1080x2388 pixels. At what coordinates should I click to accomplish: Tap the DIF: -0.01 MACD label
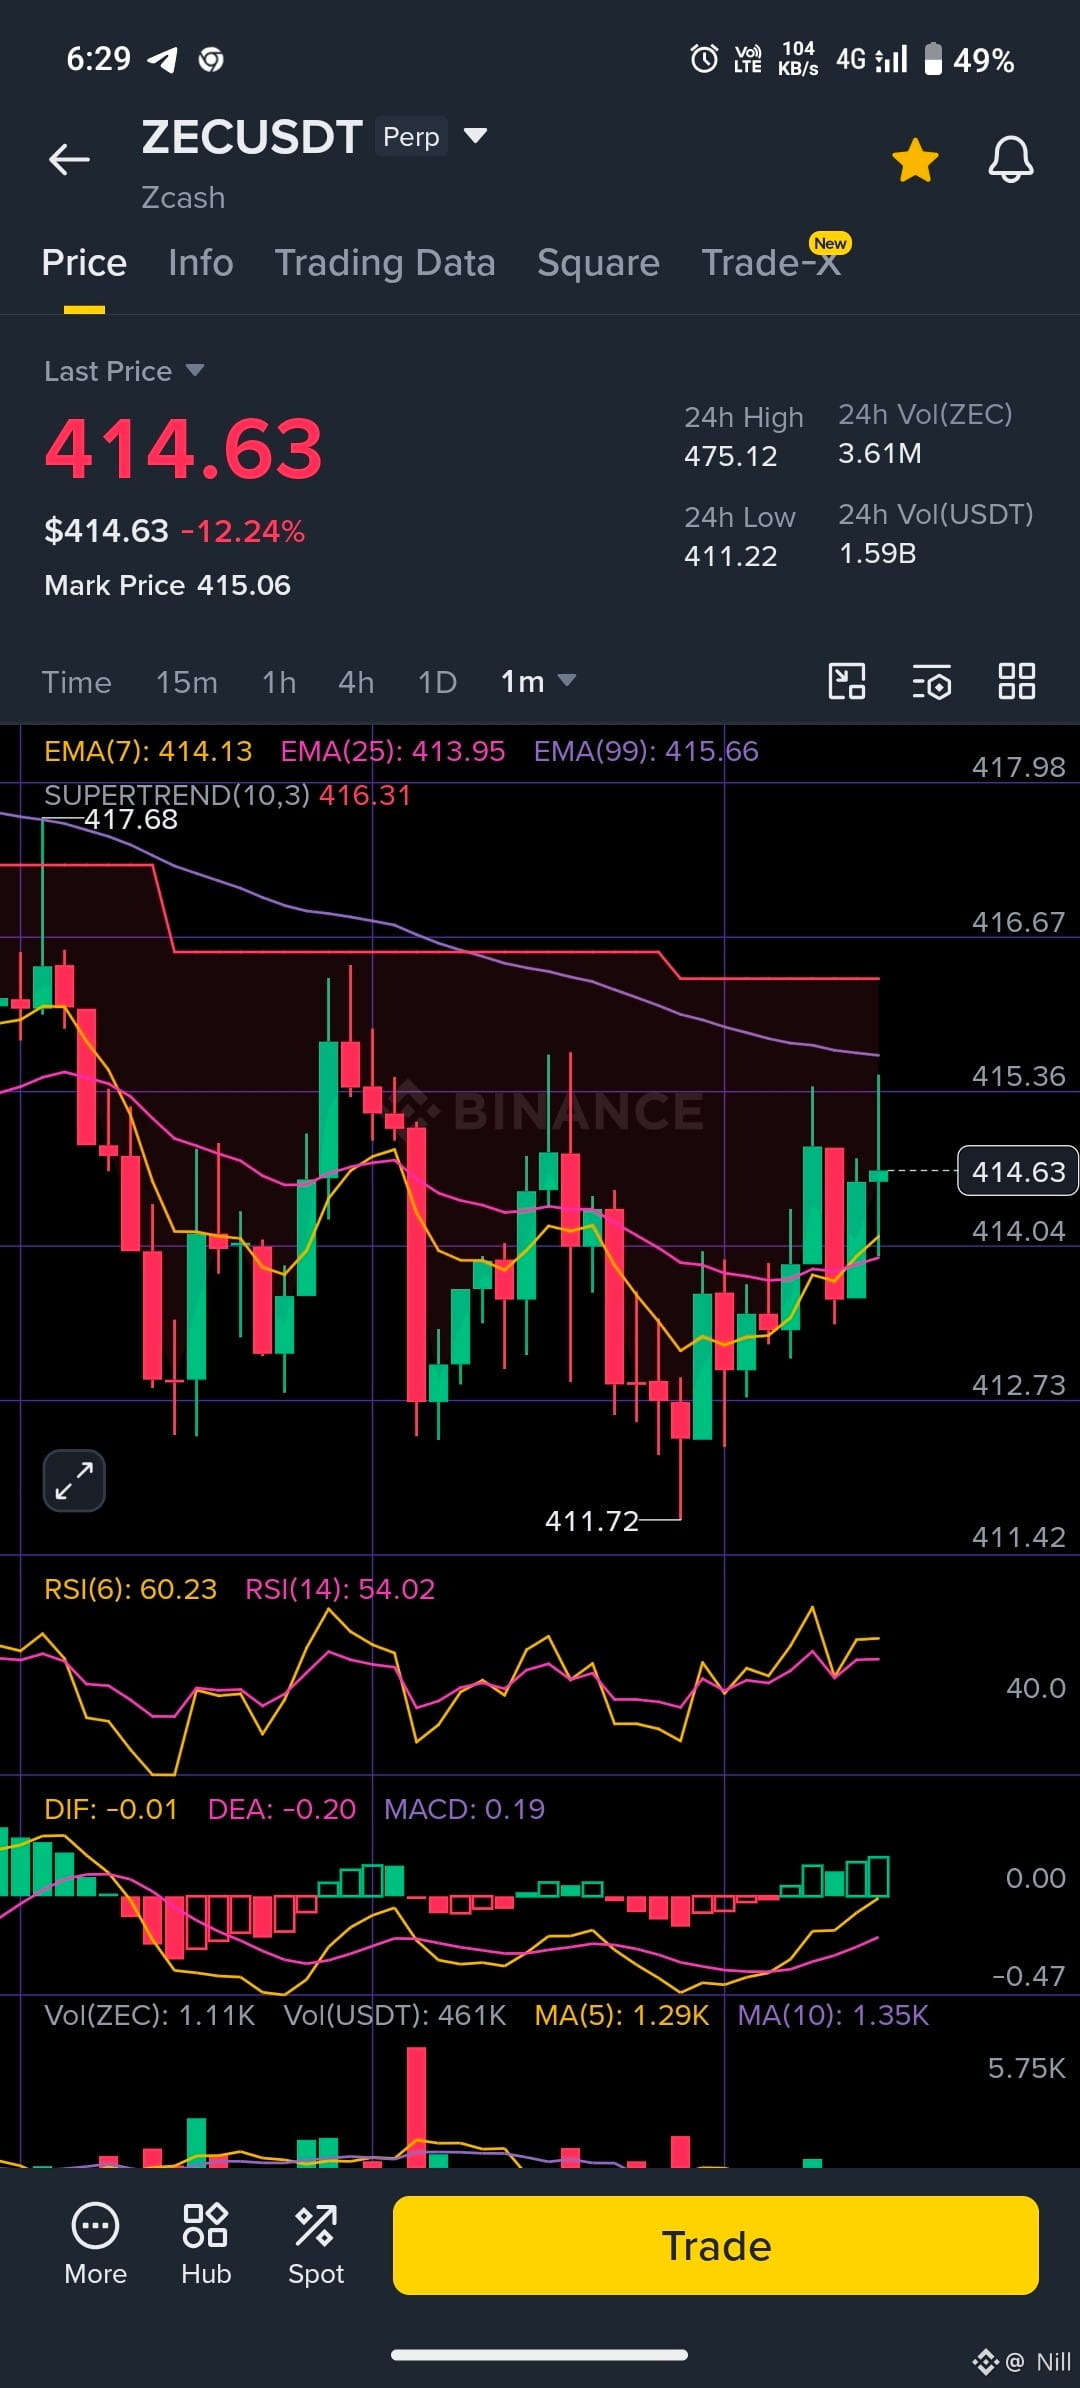(x=111, y=1809)
